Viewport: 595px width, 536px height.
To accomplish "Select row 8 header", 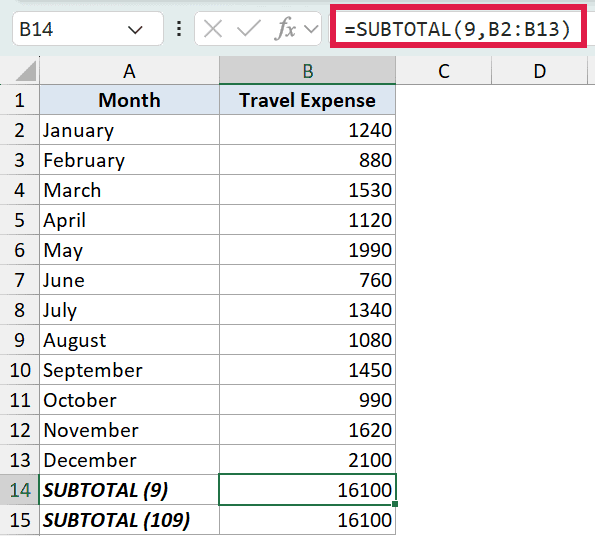I will (20, 310).
